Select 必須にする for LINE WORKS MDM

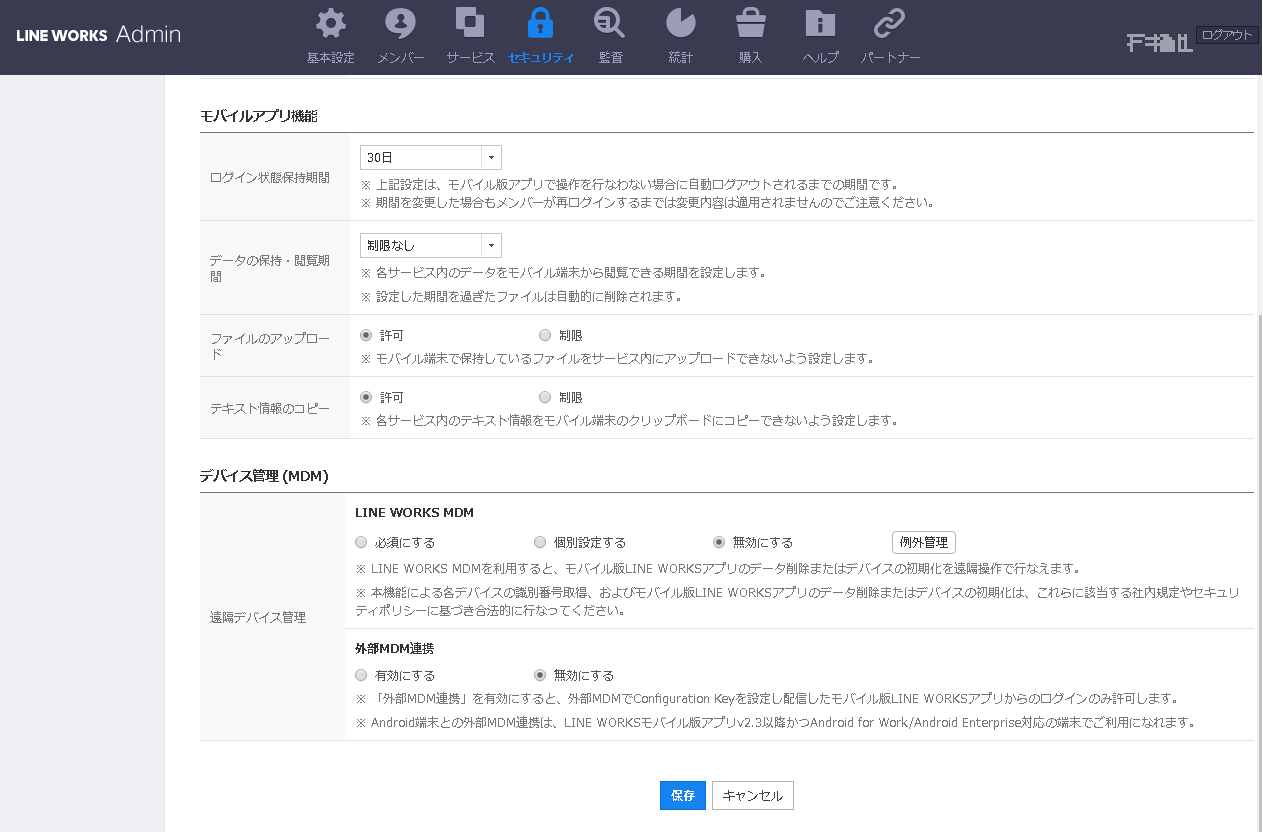[362, 543]
